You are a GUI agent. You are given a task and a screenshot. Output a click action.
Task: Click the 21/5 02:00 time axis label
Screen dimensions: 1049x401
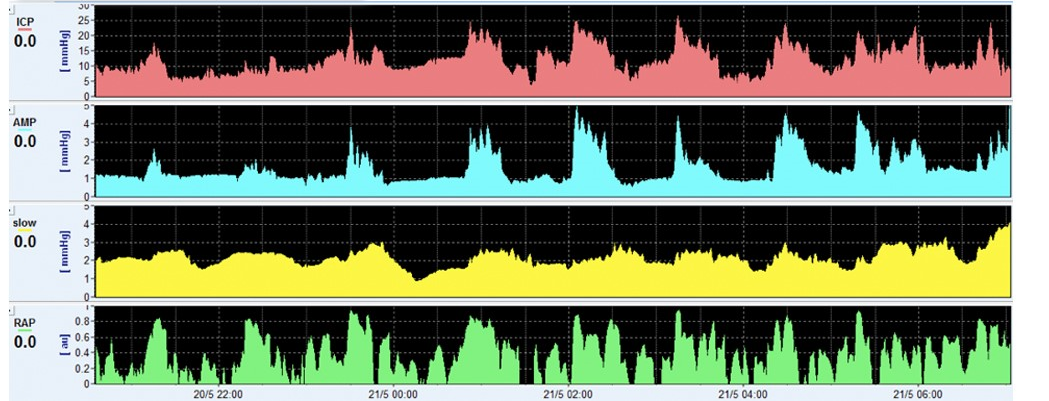point(568,393)
